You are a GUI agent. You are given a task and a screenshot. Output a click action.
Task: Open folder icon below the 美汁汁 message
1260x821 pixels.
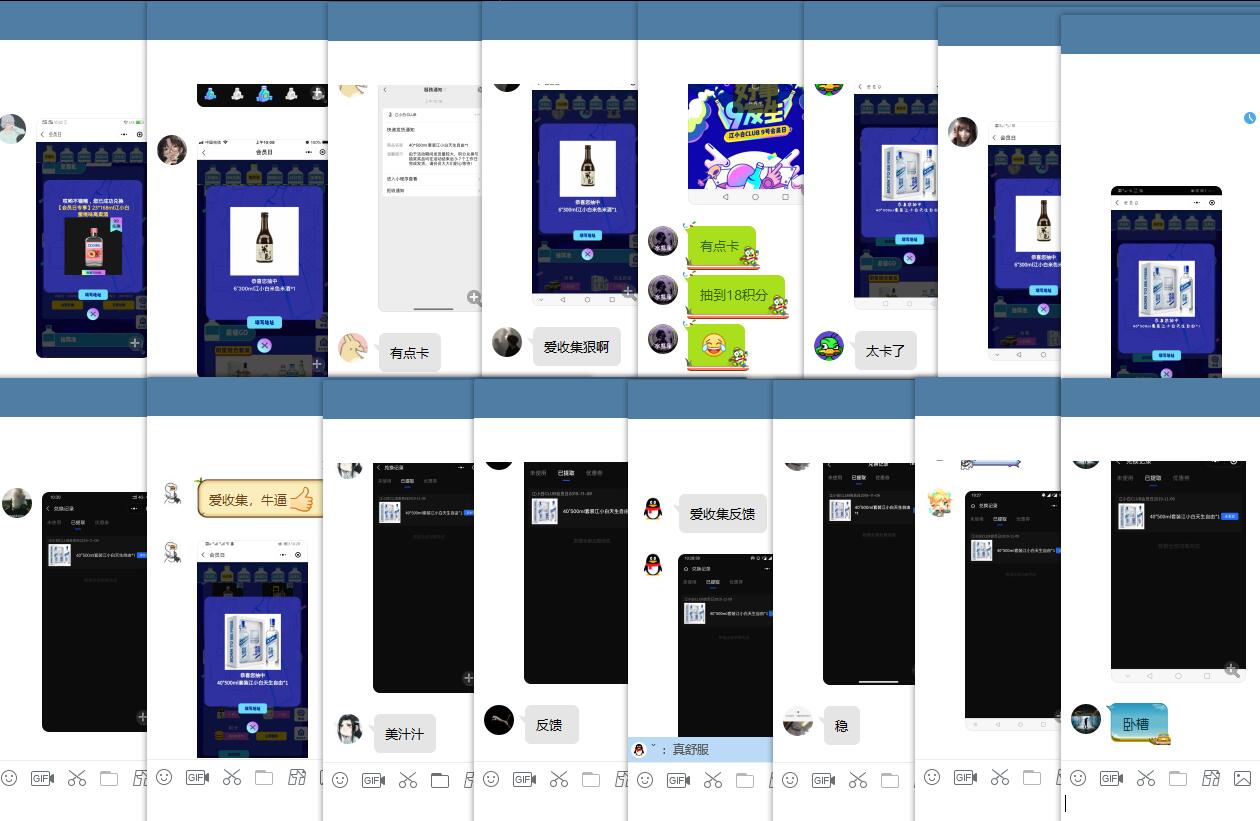(439, 780)
